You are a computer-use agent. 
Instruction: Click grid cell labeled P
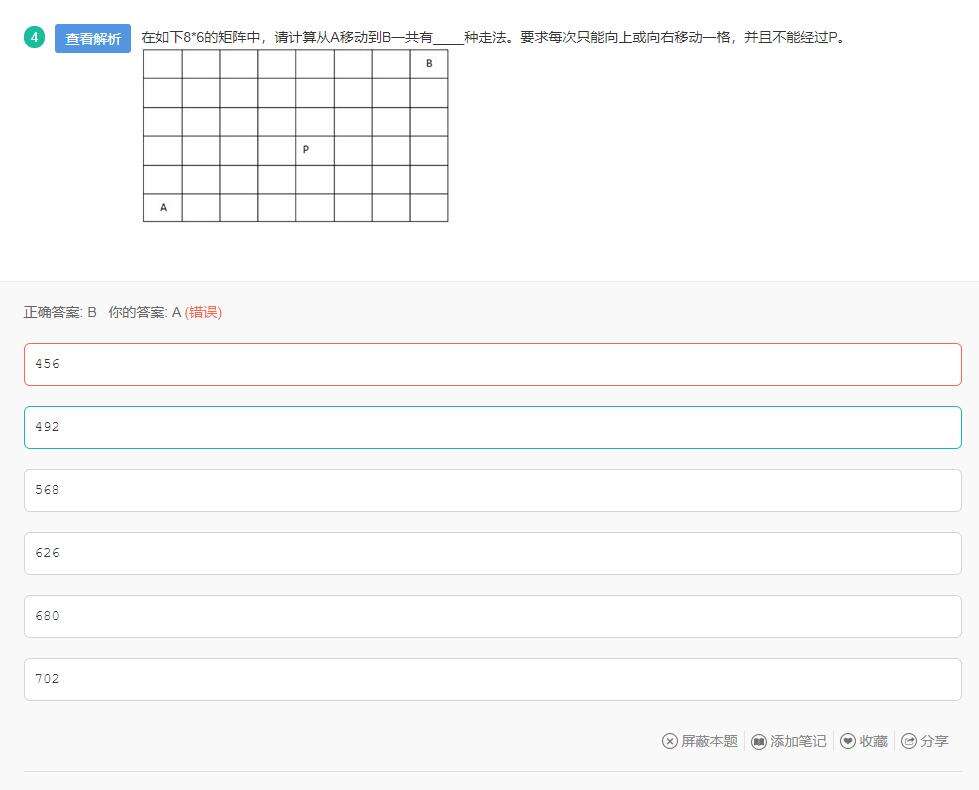[x=305, y=150]
